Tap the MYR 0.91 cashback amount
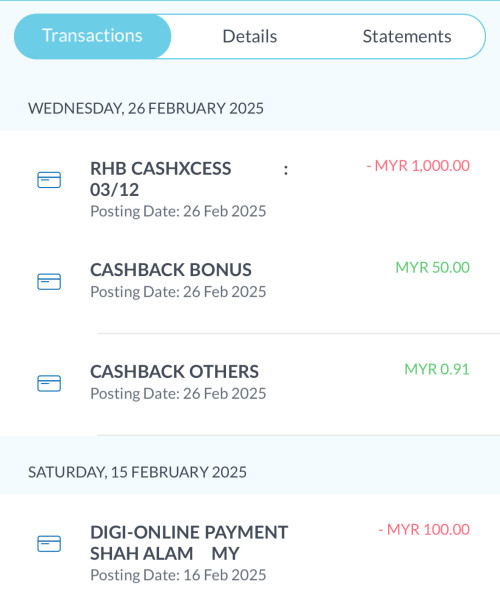This screenshot has height=592, width=500. point(437,369)
